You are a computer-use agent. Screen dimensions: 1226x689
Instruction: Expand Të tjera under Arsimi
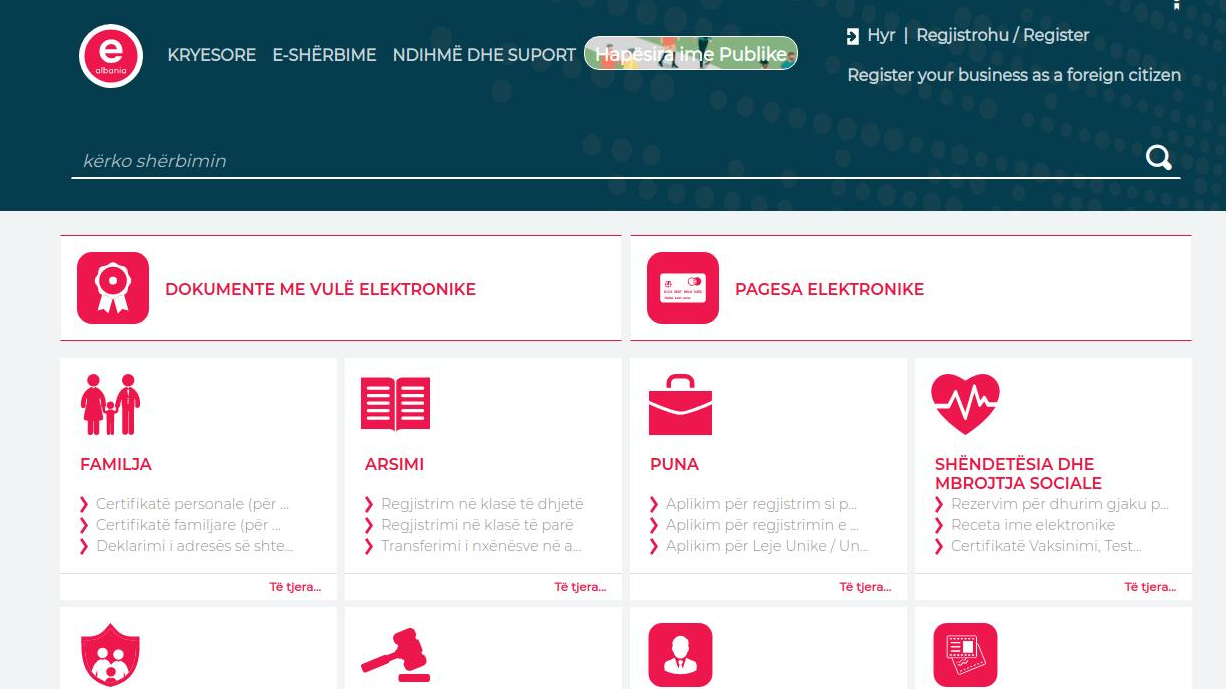coord(580,587)
